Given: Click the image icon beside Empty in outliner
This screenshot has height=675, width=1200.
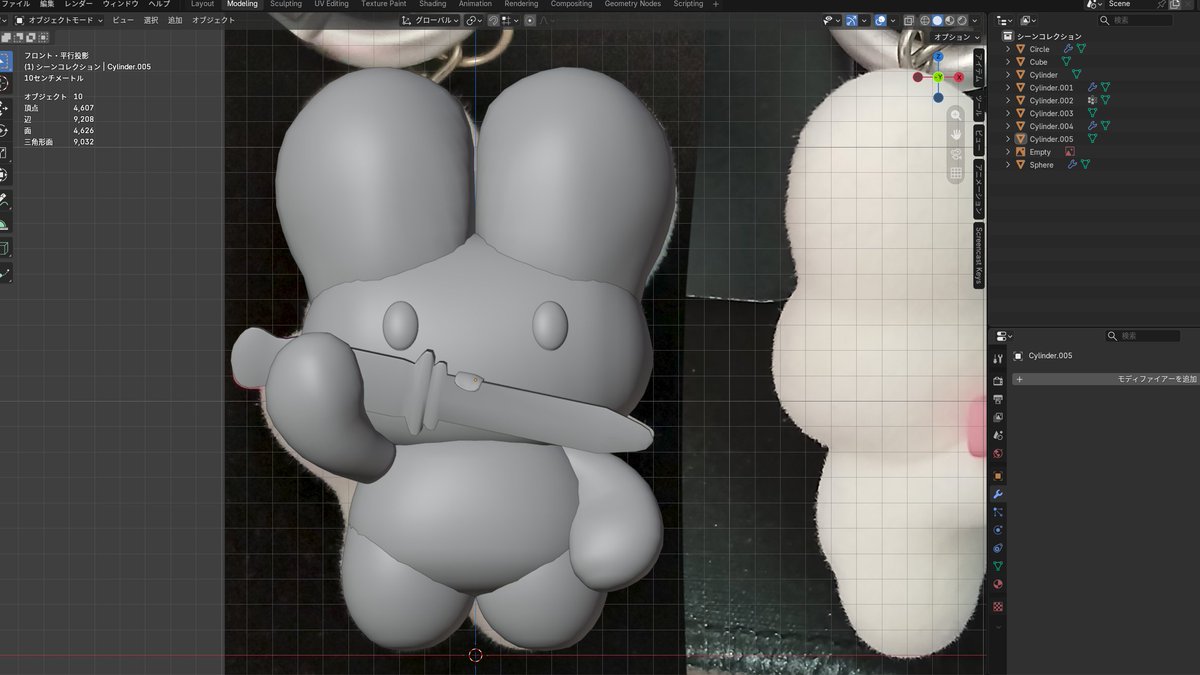Looking at the screenshot, I should pos(1069,152).
